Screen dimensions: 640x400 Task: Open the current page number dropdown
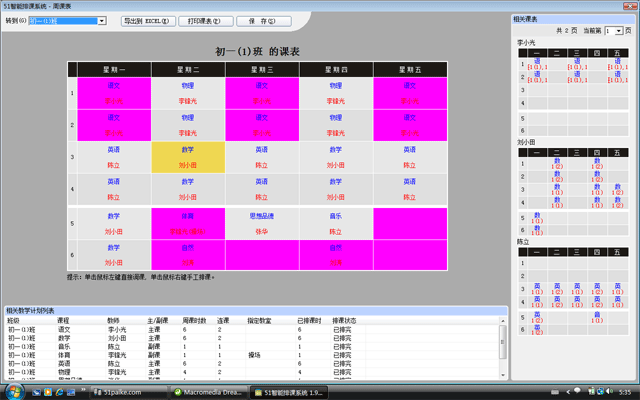[619, 31]
